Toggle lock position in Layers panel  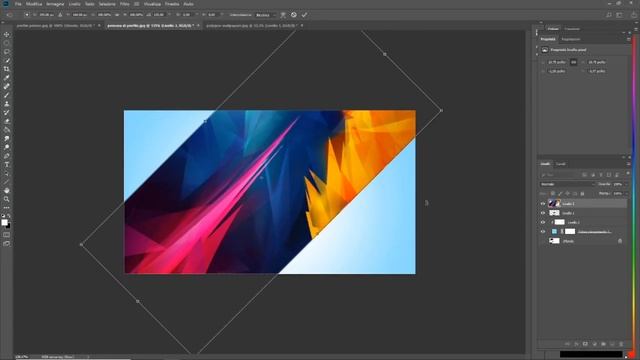click(567, 193)
